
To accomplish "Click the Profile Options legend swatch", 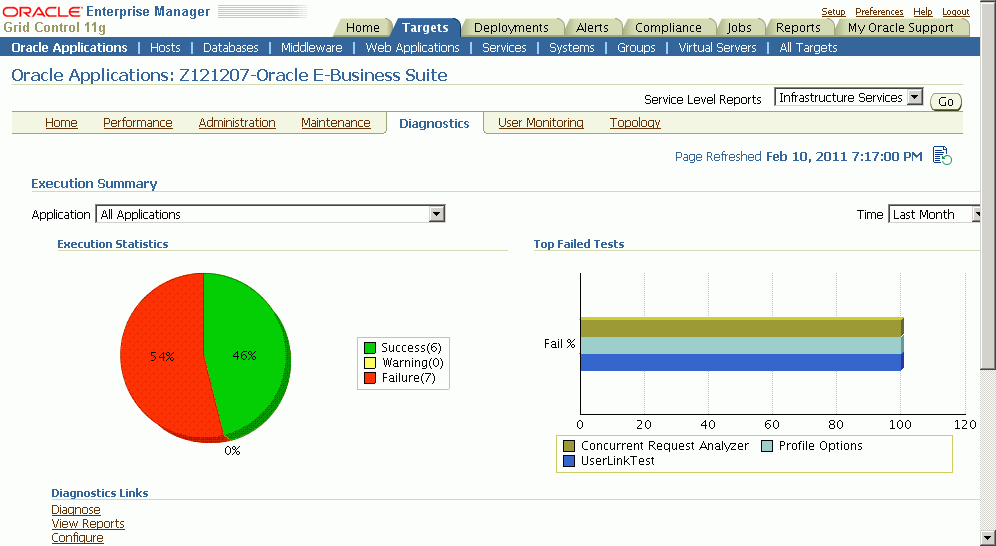I will point(767,446).
